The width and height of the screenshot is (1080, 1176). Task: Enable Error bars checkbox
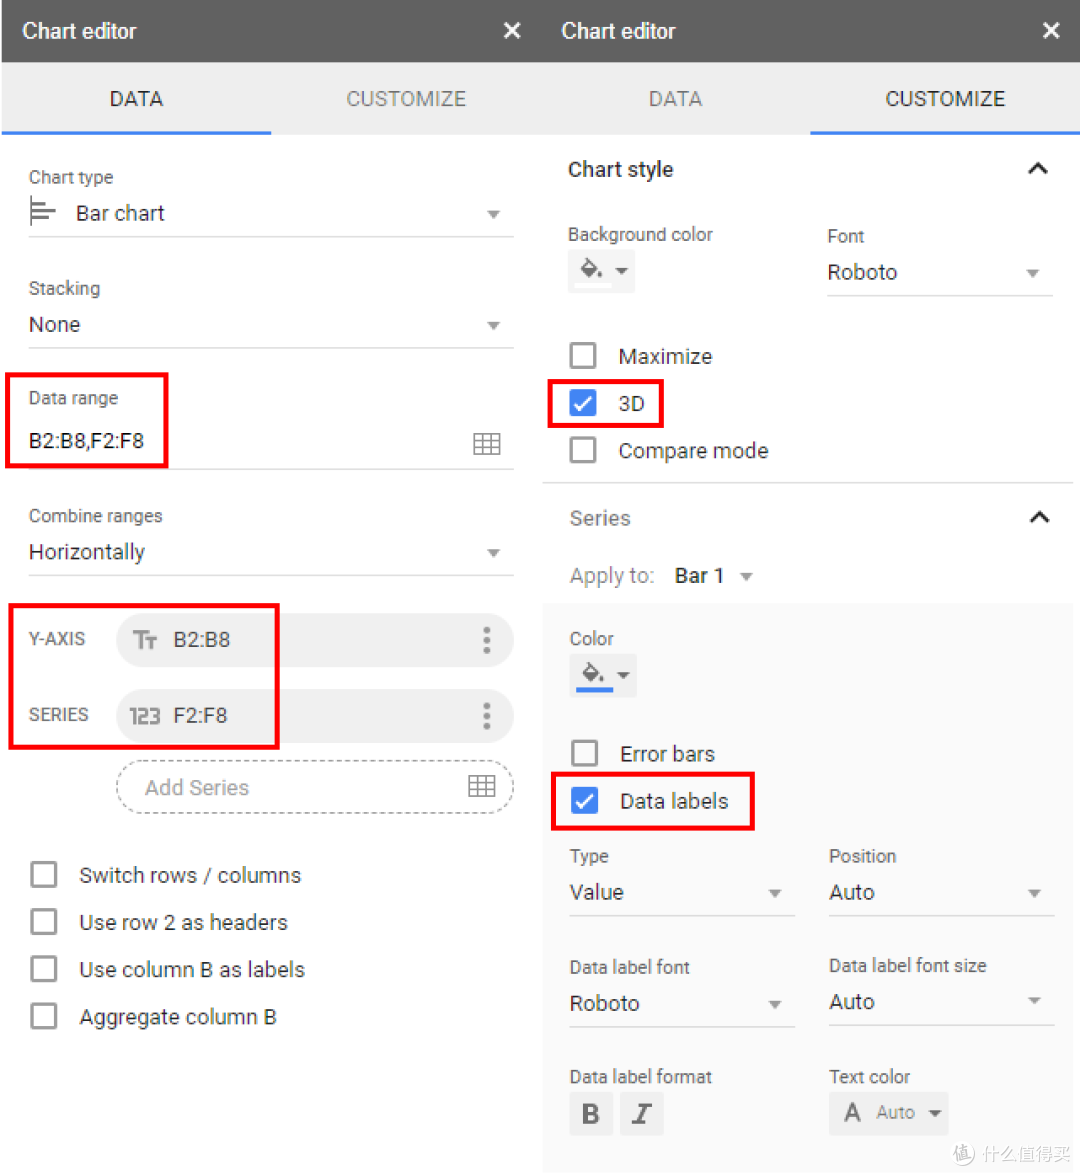584,753
